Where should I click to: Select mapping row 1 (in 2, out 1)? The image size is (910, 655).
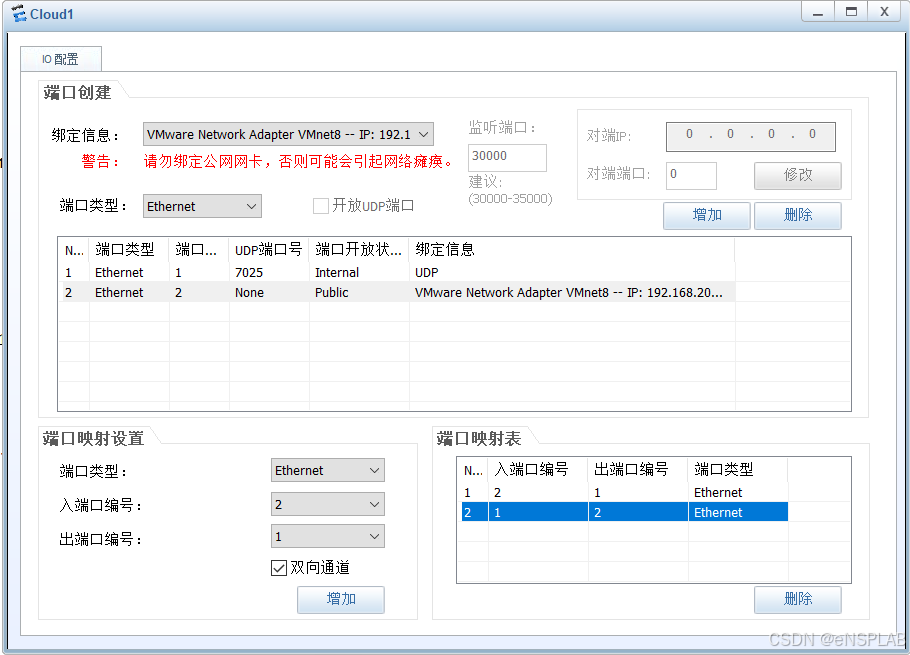click(x=624, y=493)
